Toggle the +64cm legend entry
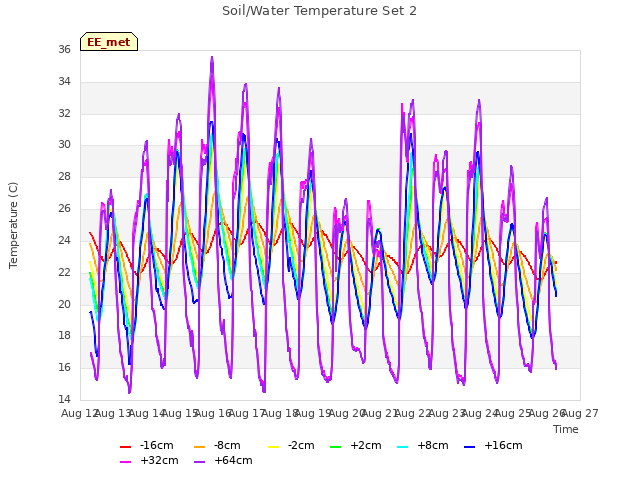This screenshot has height=480, width=640. (223, 460)
